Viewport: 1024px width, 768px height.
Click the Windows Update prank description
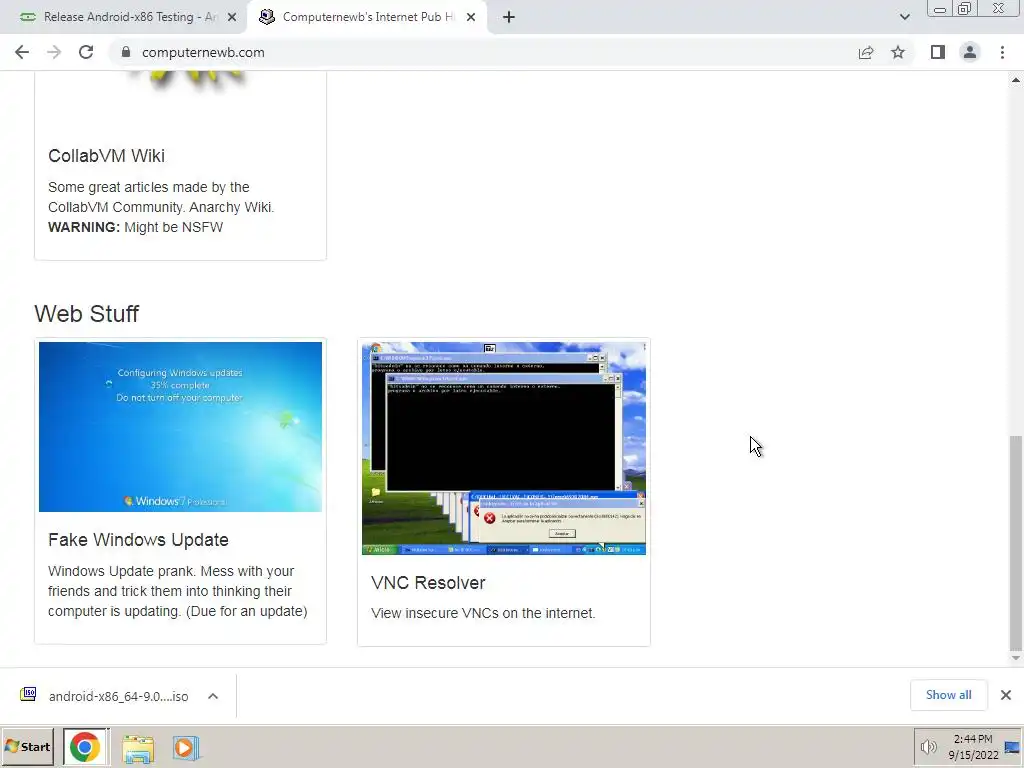point(178,591)
